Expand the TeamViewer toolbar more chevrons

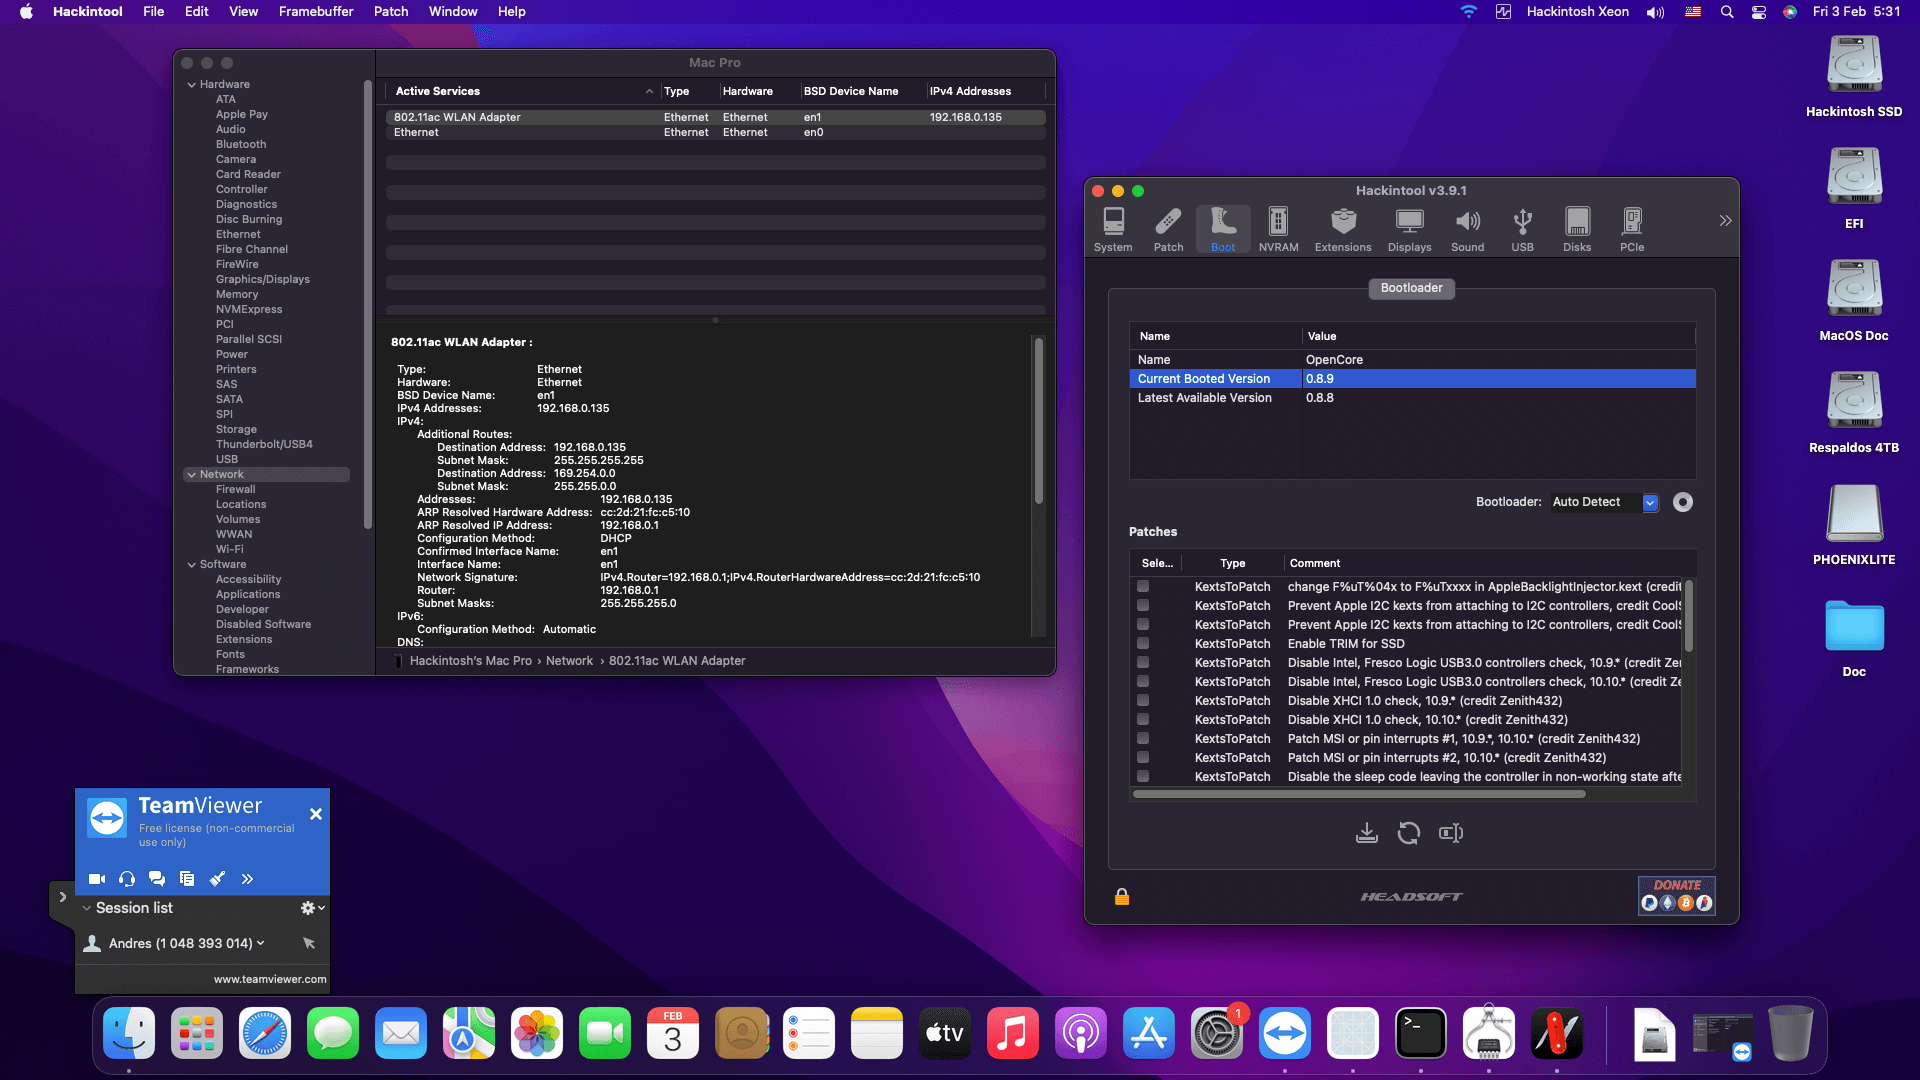click(x=247, y=879)
